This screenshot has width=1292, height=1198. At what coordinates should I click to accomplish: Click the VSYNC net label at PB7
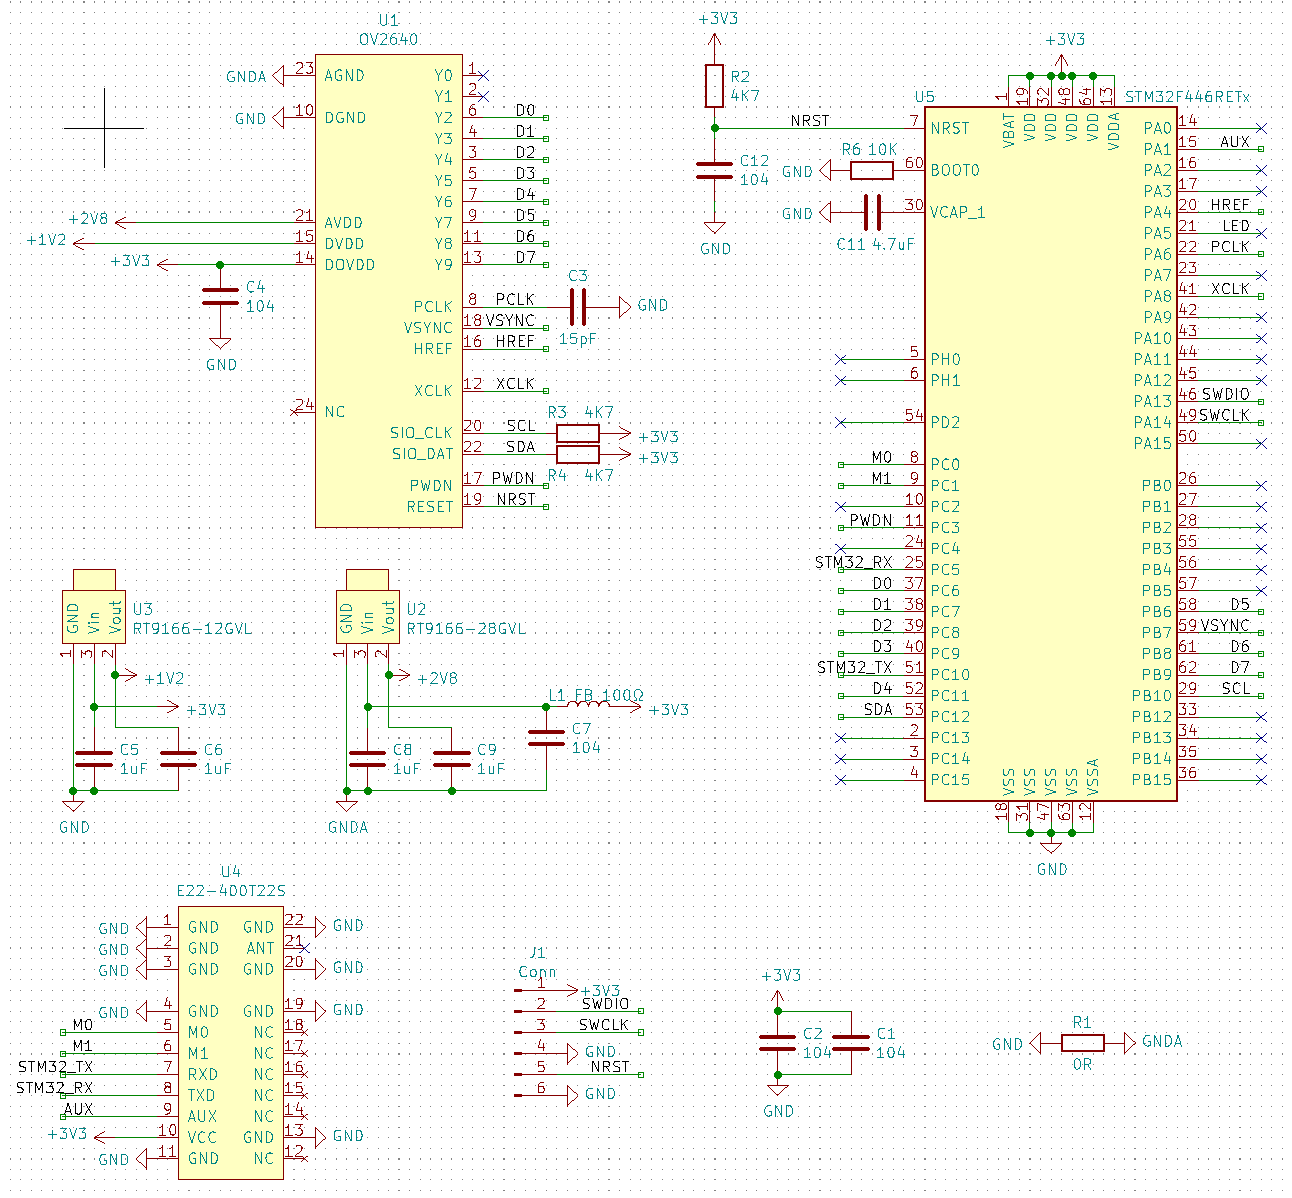coord(1225,625)
